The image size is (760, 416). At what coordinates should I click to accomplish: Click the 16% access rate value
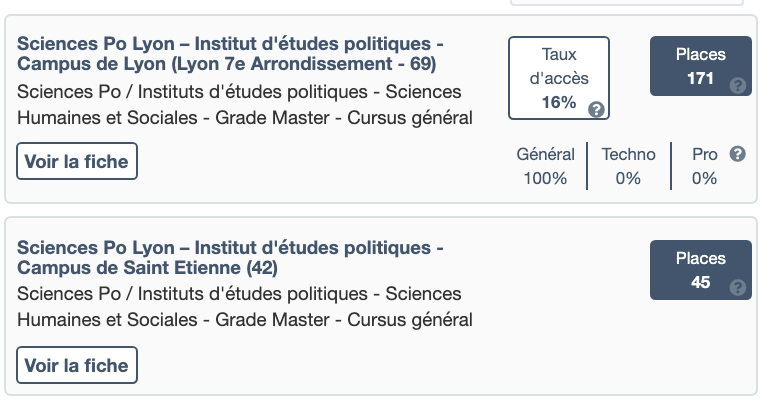(x=559, y=102)
